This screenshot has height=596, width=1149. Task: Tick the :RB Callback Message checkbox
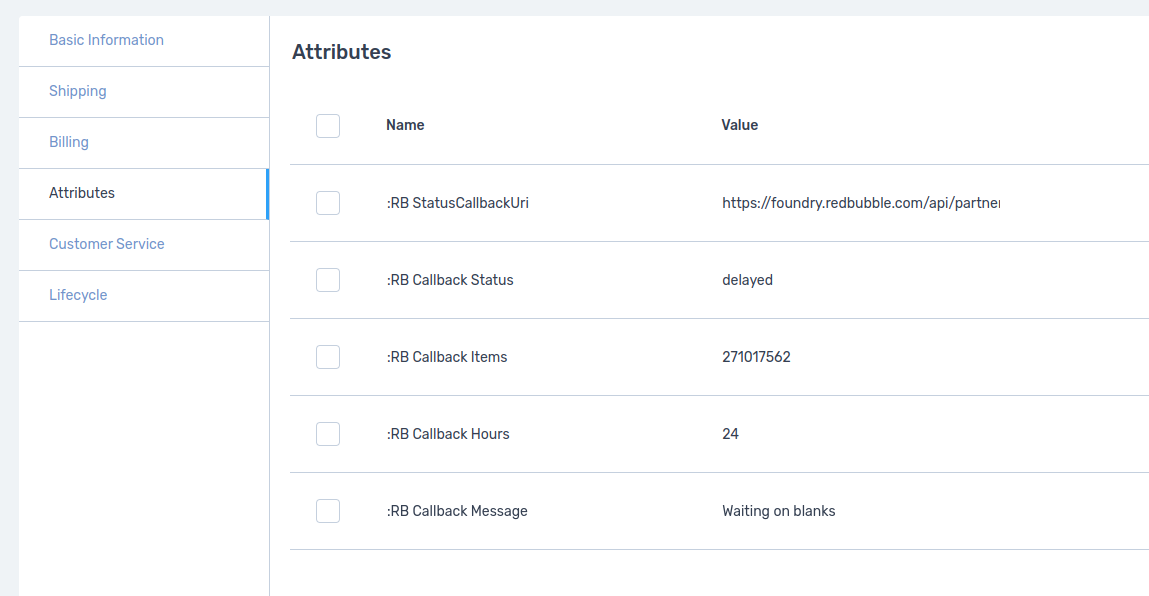tap(328, 511)
